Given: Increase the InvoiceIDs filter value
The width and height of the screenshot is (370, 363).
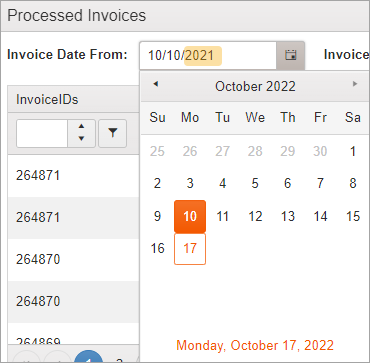Looking at the screenshot, I should coord(81,127).
